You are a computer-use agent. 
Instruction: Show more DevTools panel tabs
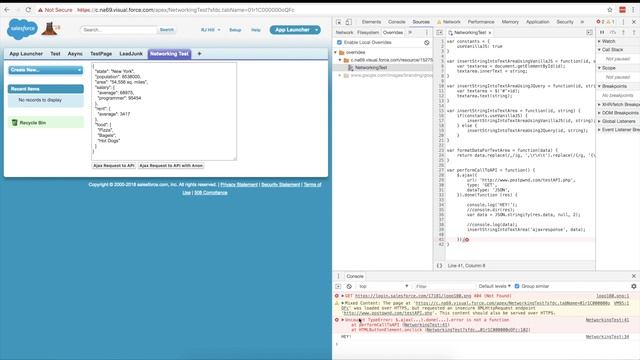click(x=582, y=22)
